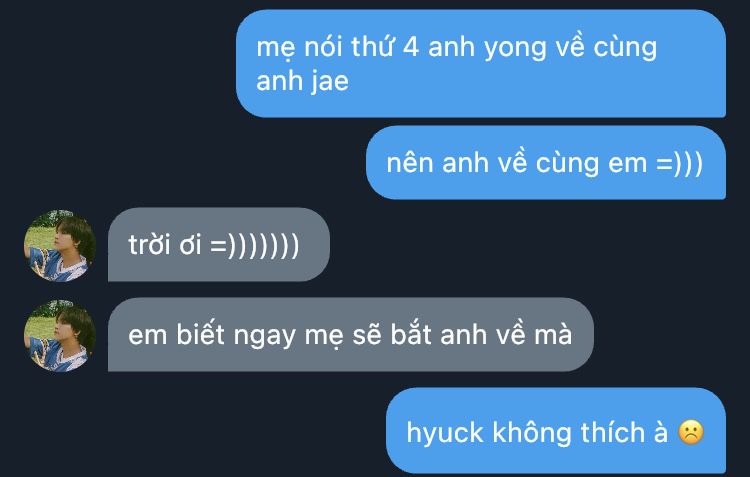The width and height of the screenshot is (750, 477).
Task: Click the words 'anh jae' on second line
Action: point(302,81)
